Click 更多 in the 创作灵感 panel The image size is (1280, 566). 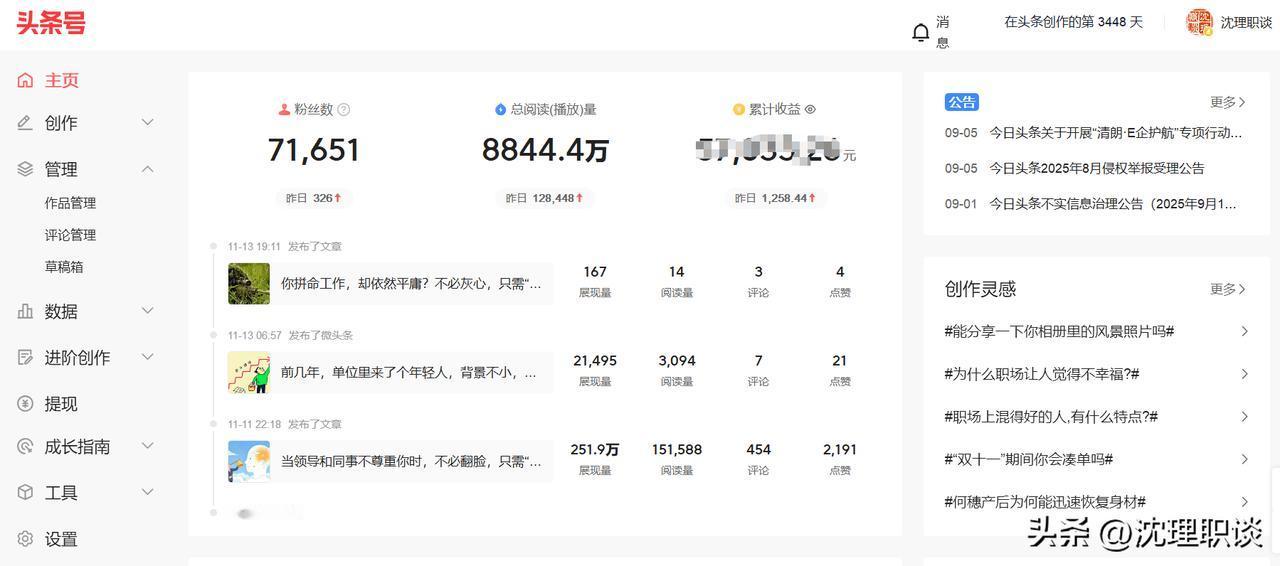1228,289
